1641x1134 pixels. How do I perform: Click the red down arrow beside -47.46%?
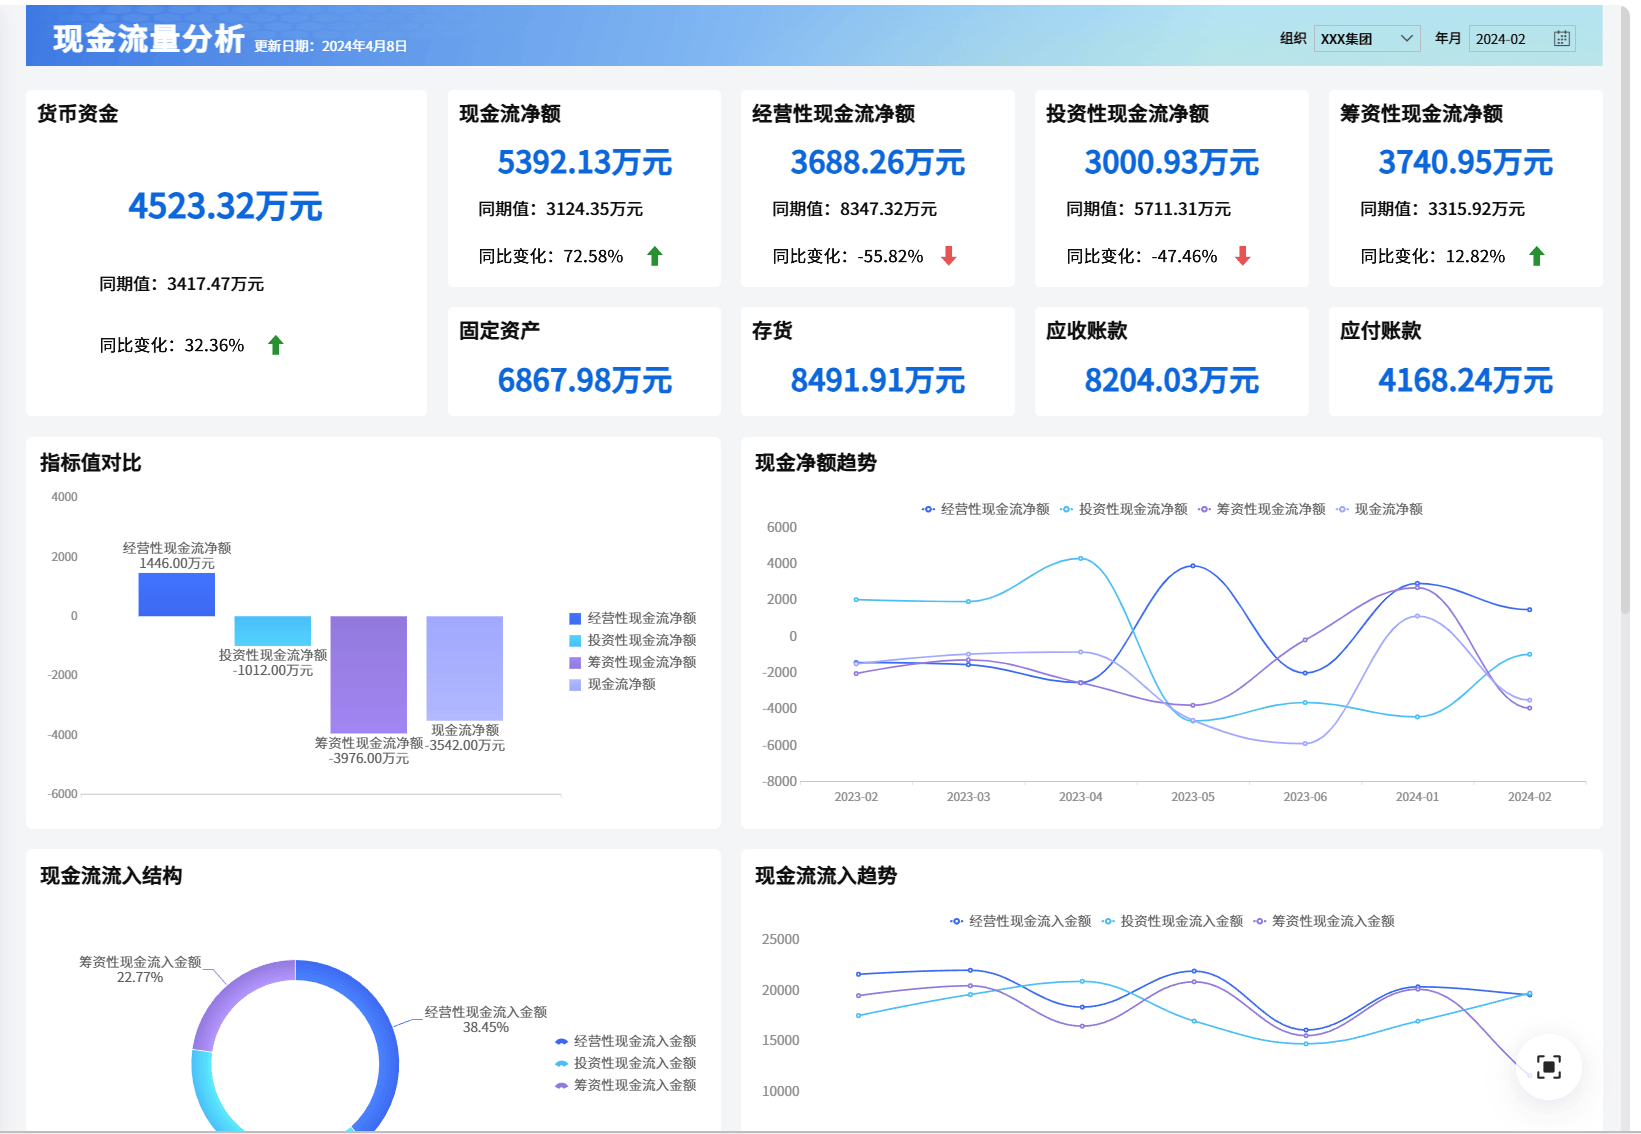click(x=1243, y=256)
